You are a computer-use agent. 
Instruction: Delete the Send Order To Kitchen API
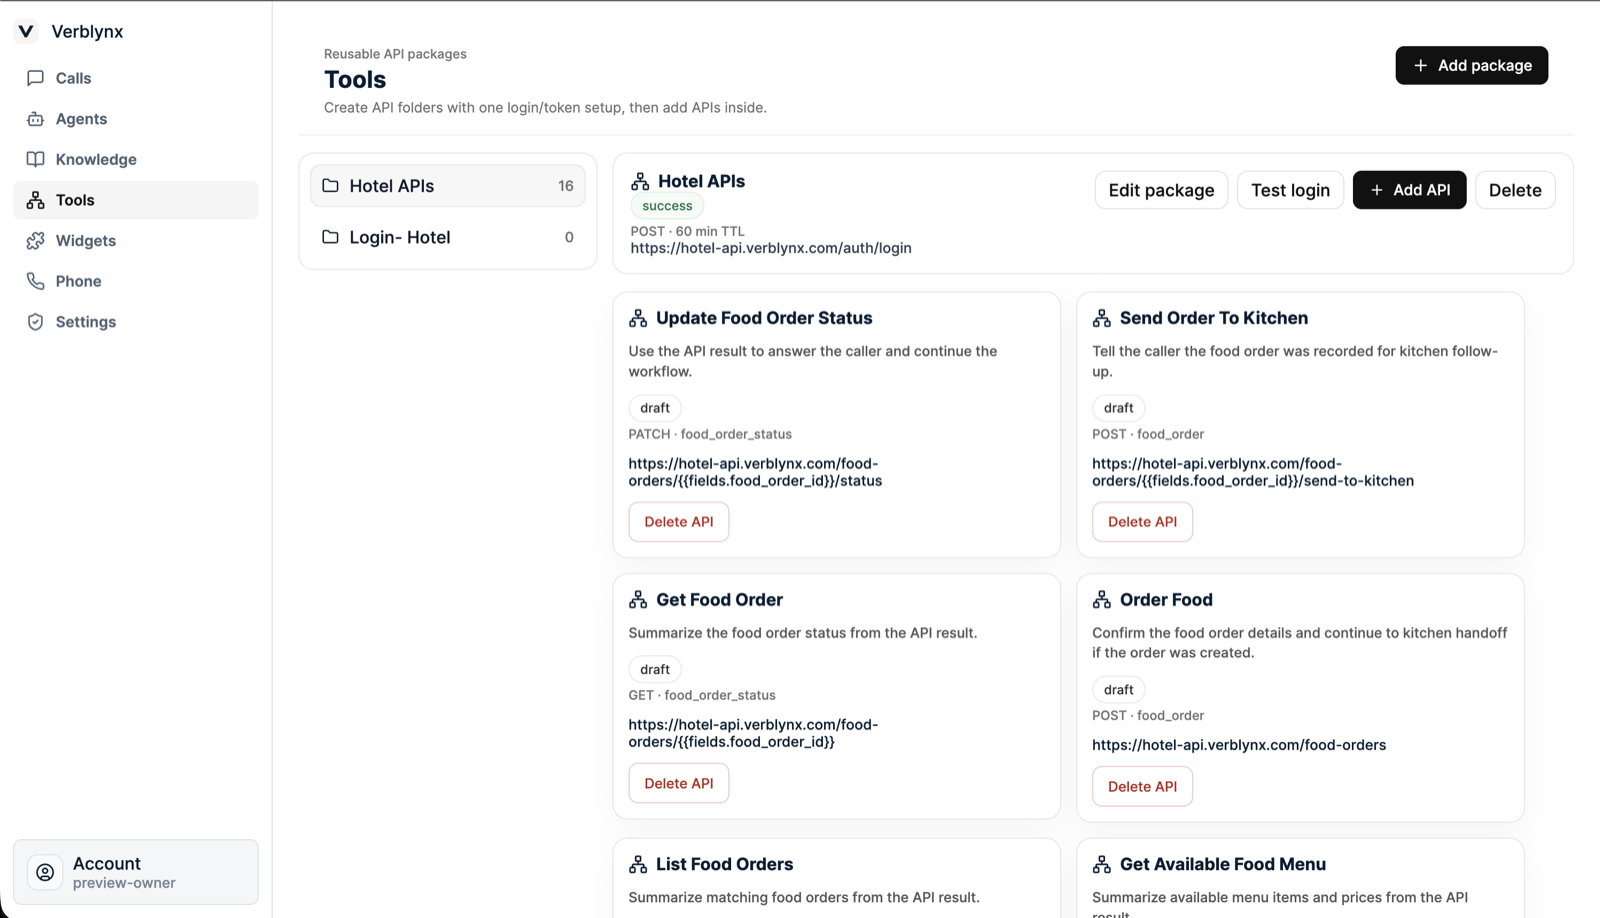tap(1142, 522)
